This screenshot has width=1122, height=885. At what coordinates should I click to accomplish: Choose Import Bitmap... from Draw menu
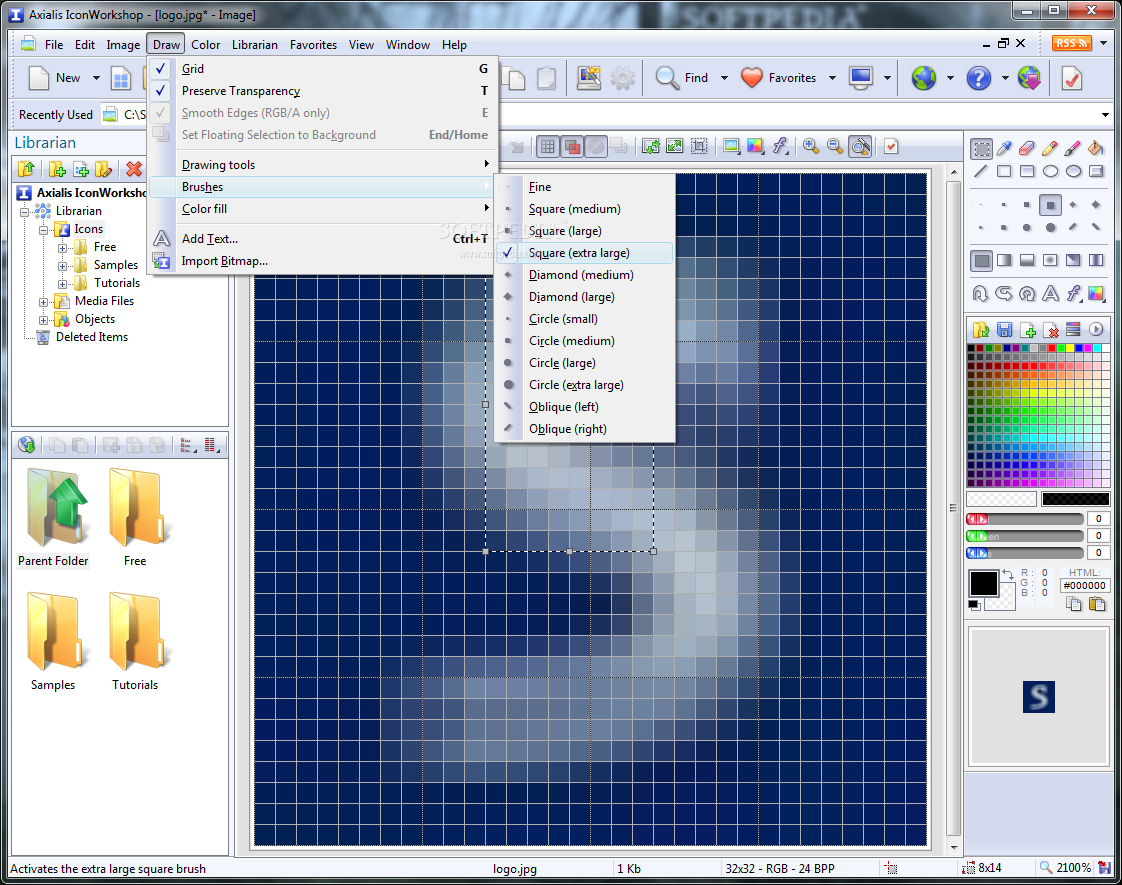[x=321, y=261]
